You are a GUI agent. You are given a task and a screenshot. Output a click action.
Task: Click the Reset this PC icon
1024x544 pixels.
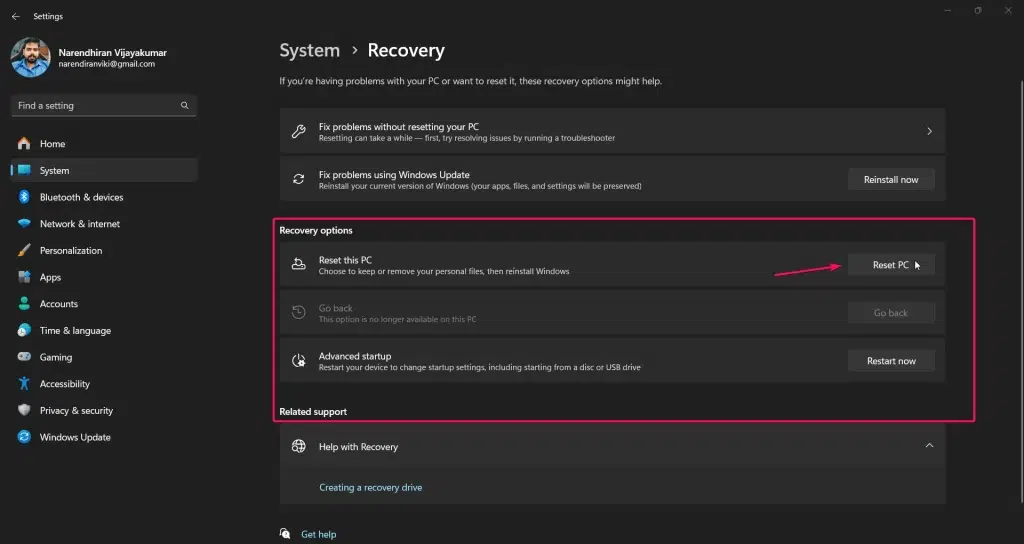point(298,264)
